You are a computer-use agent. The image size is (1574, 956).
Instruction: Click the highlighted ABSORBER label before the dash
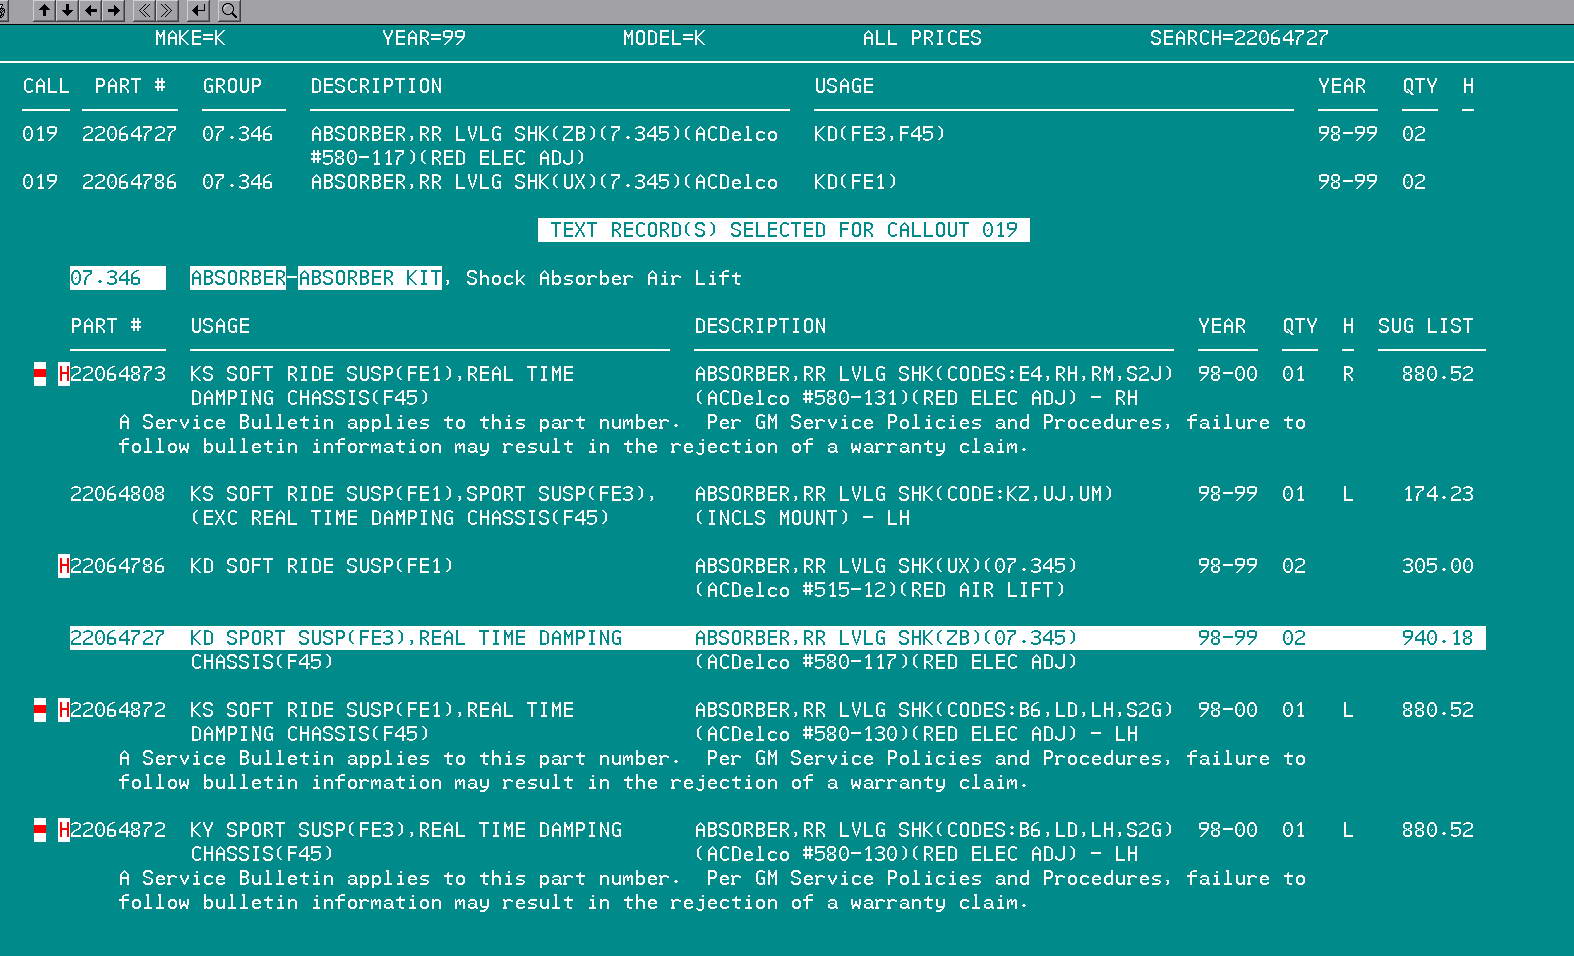[x=238, y=278]
